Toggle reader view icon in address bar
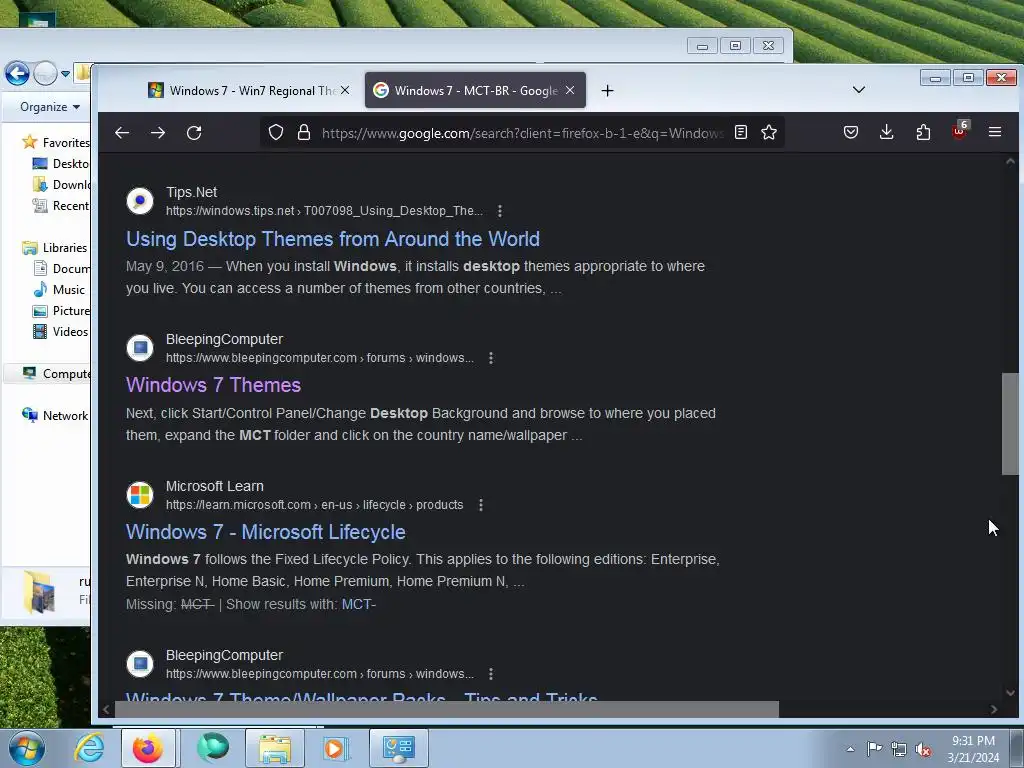 (x=741, y=133)
